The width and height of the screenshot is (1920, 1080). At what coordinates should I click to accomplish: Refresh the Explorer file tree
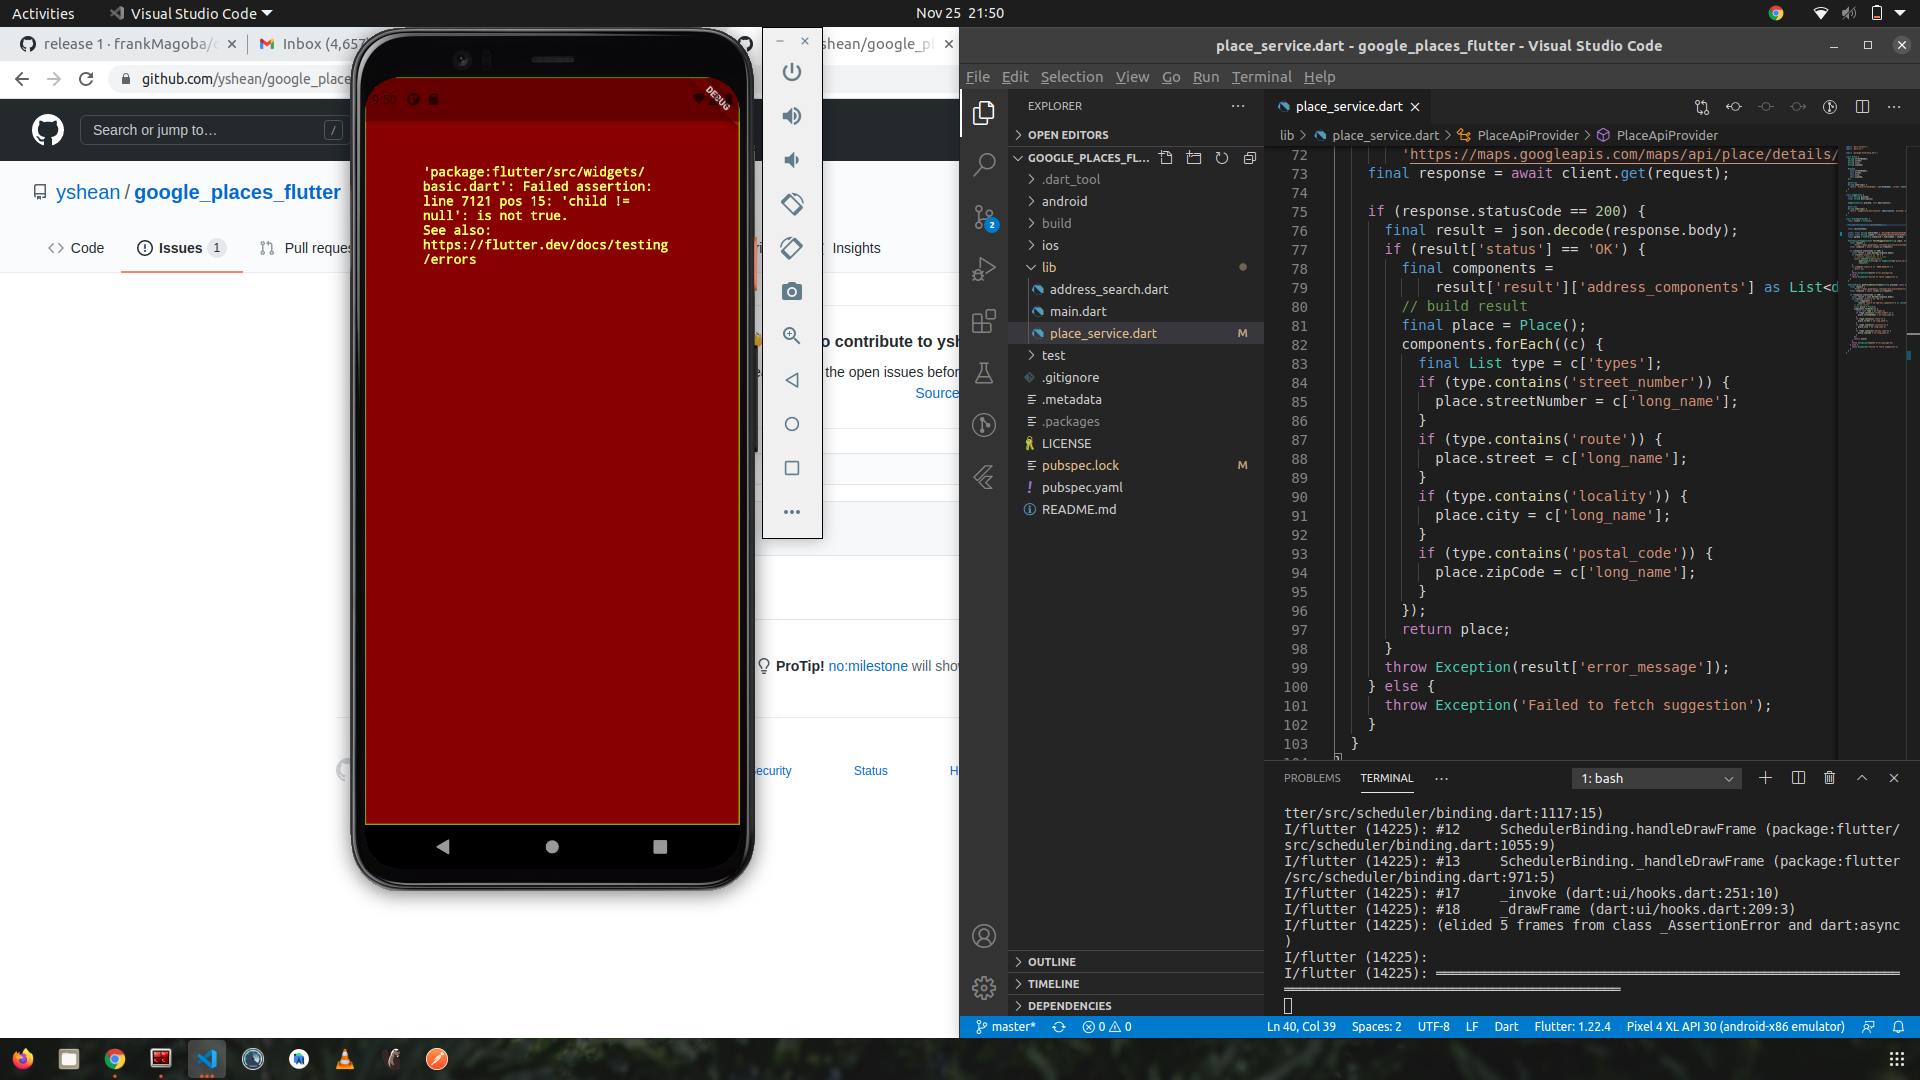tap(1222, 157)
